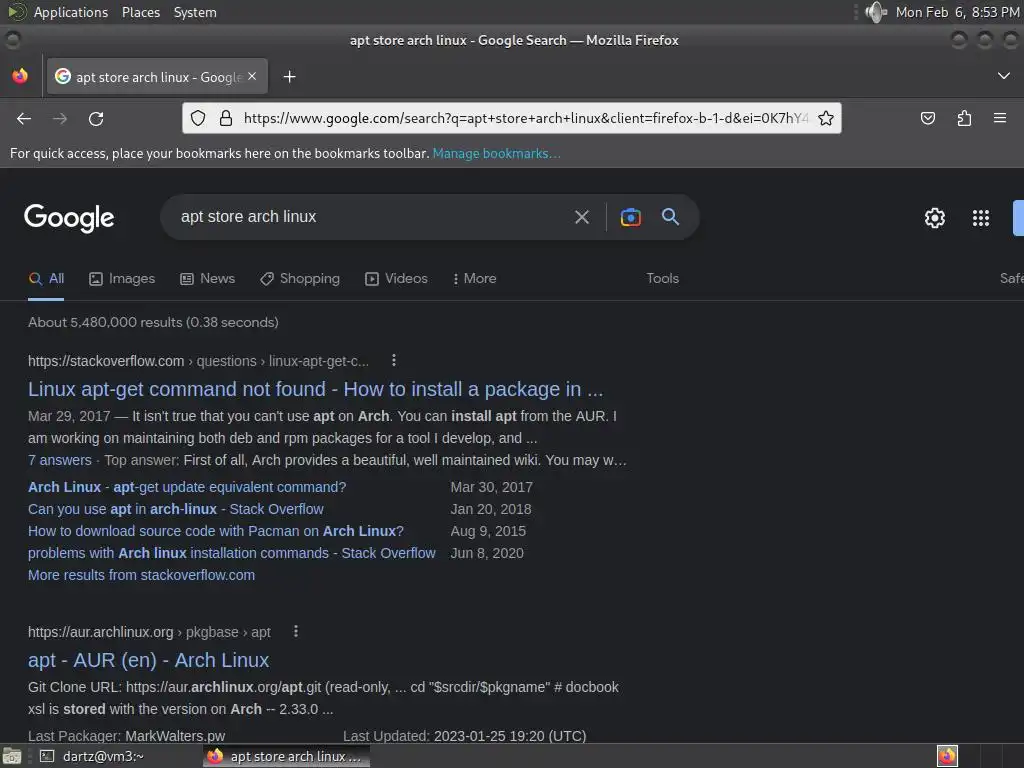The width and height of the screenshot is (1024, 768).
Task: Open 'Linux apt-get command not found' result
Action: 315,389
